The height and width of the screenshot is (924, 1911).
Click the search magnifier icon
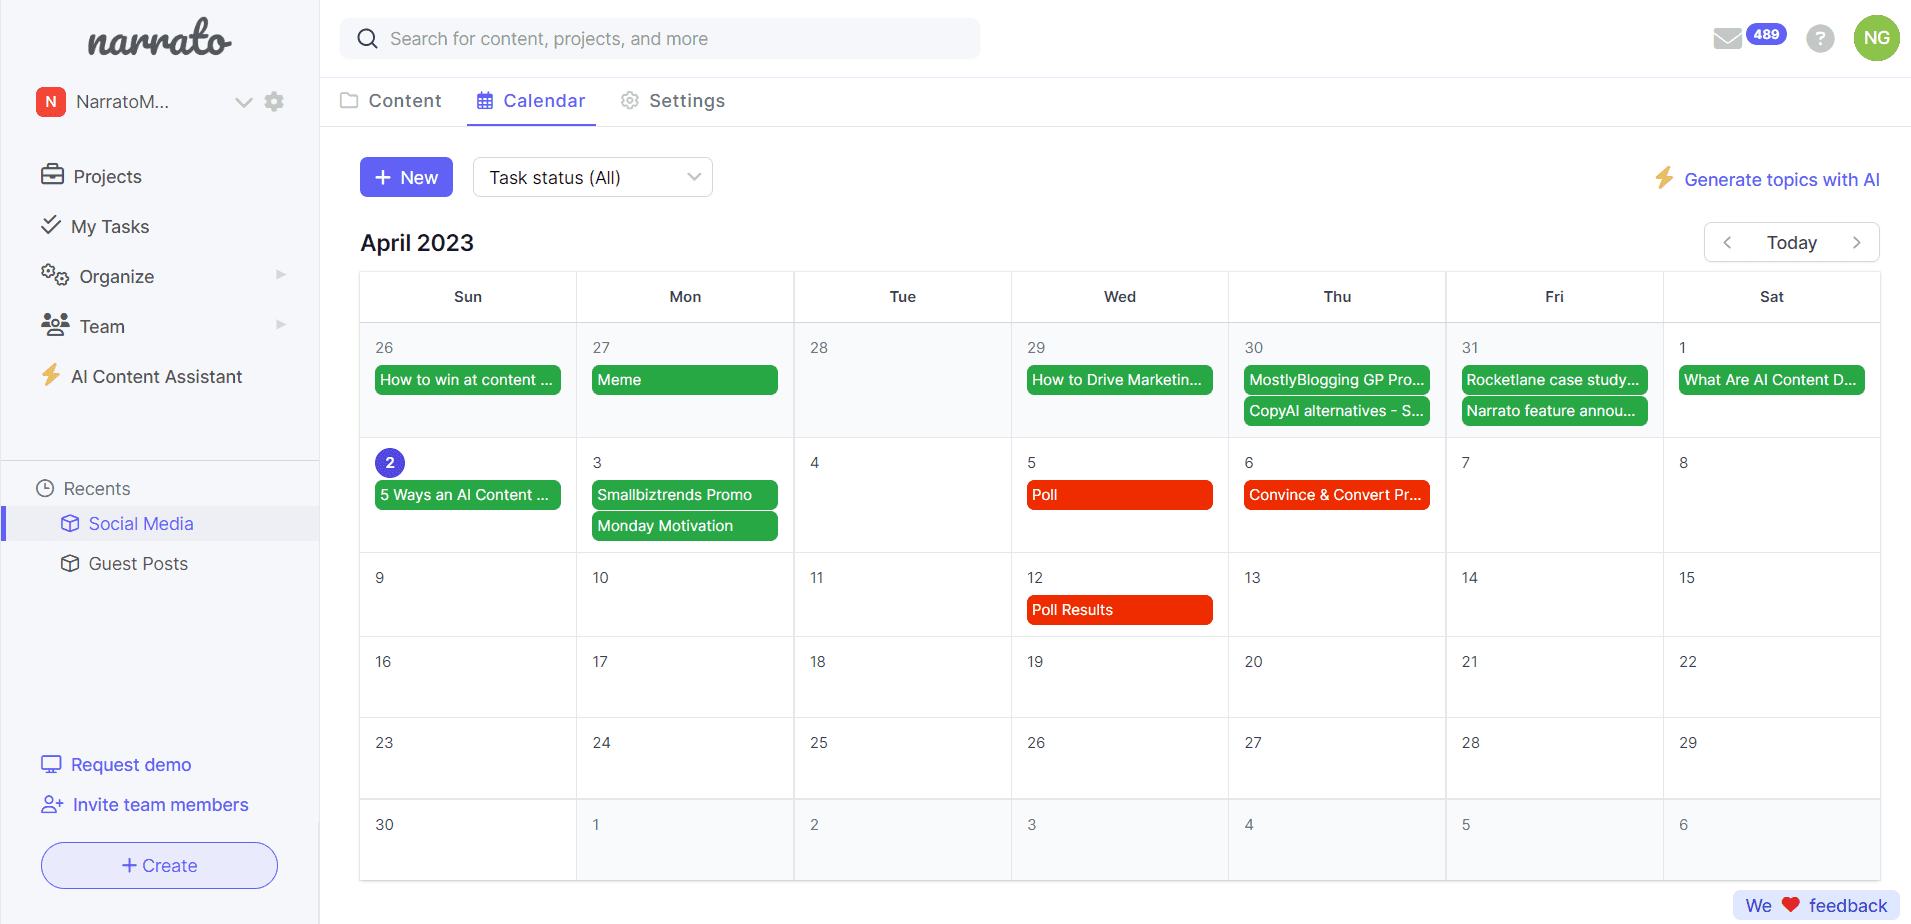tap(367, 39)
